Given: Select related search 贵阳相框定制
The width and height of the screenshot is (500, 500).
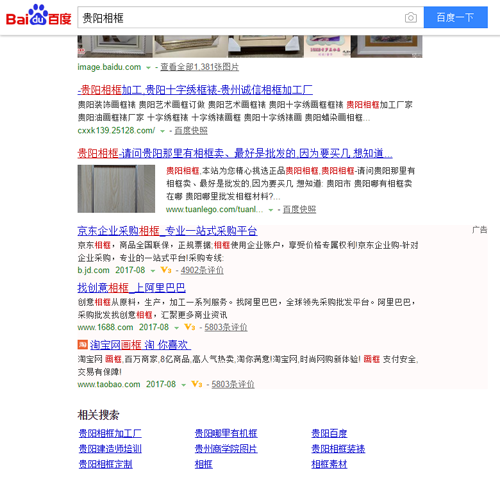Looking at the screenshot, I should (x=105, y=464).
